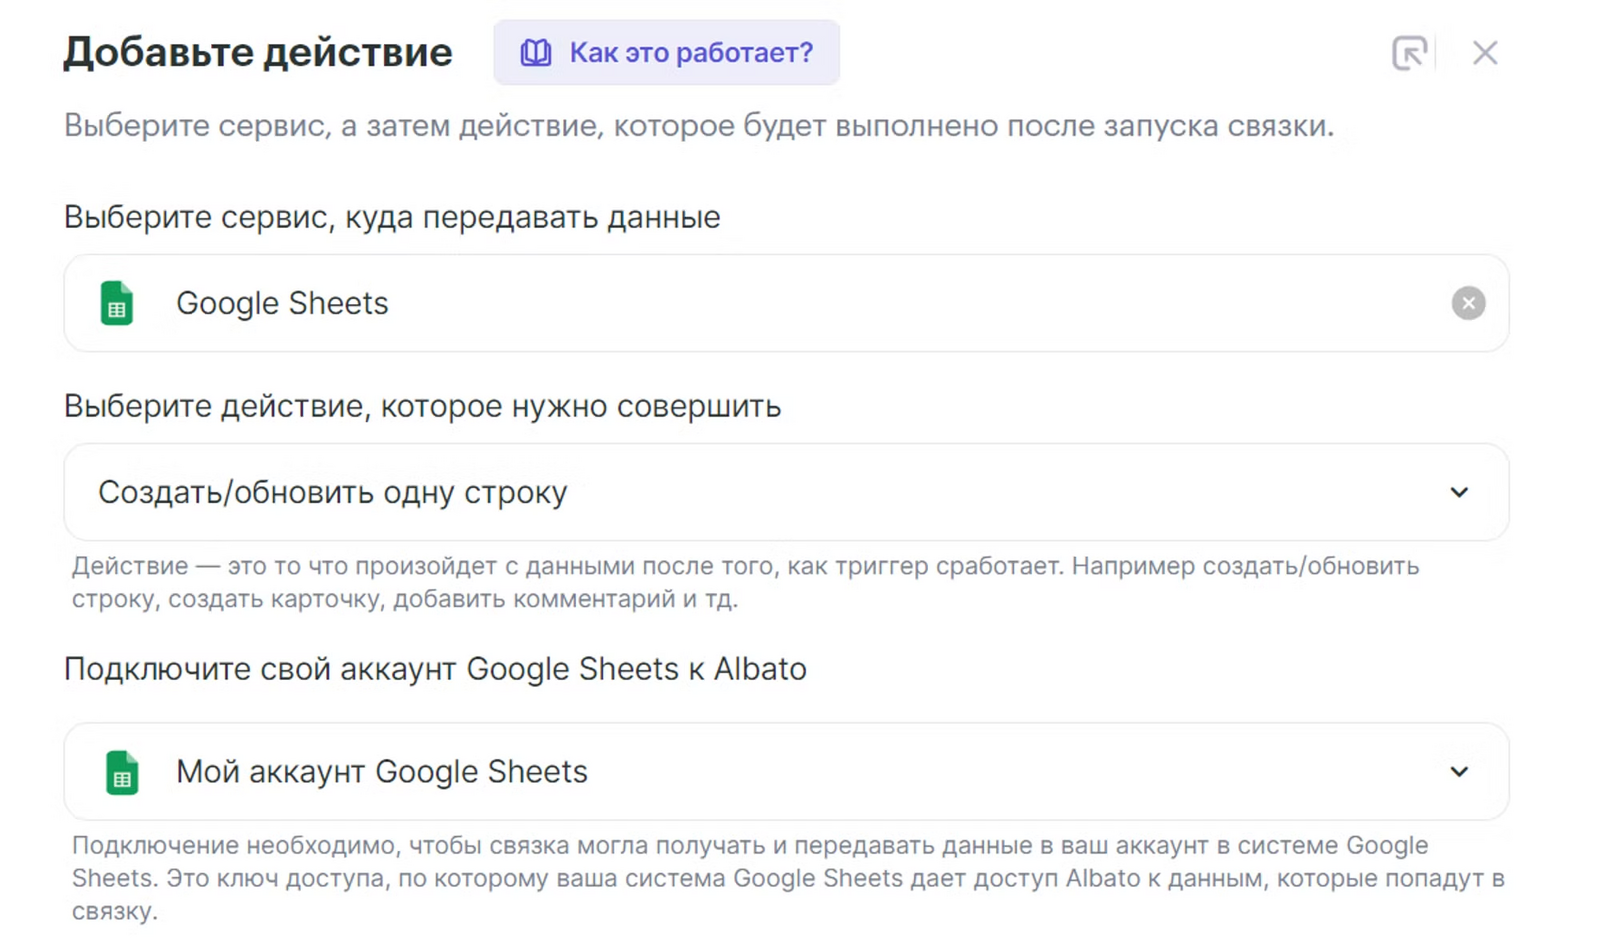Close the Добавьте действие dialog
Screen dimensions: 1600x951
1484,53
